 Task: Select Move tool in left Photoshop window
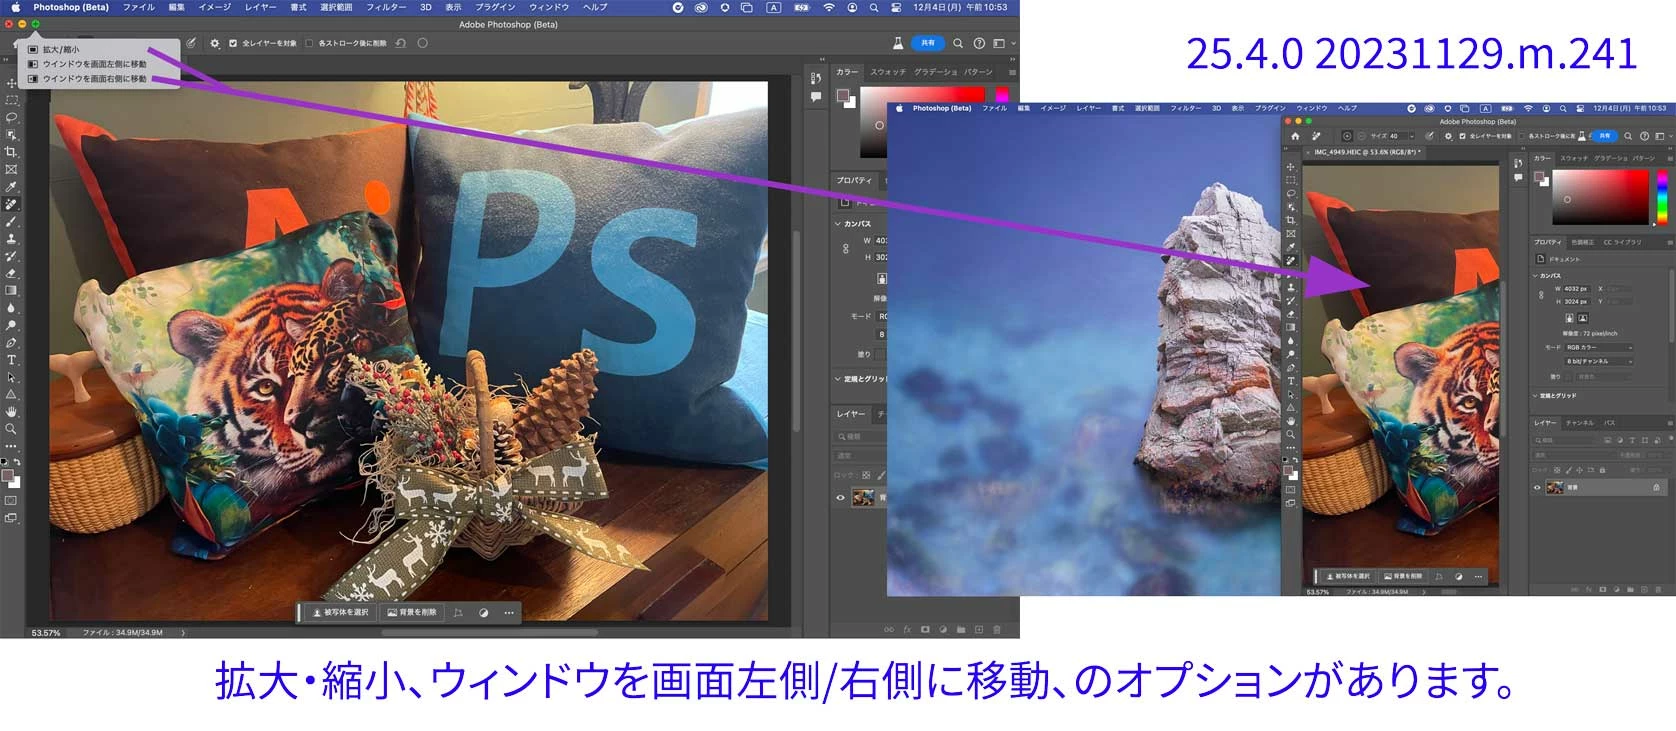[x=11, y=83]
